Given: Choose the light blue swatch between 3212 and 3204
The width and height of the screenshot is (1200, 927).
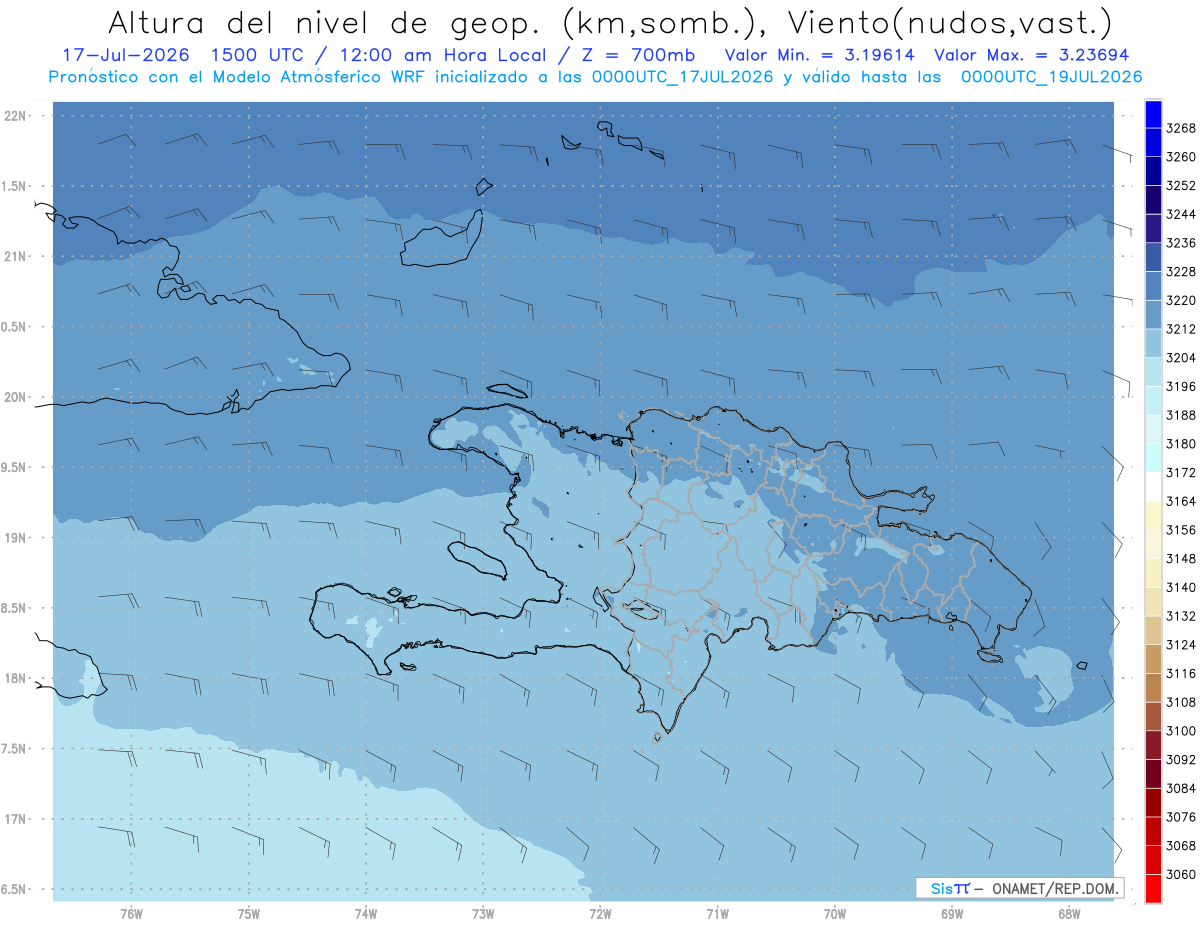Looking at the screenshot, I should (x=1153, y=343).
